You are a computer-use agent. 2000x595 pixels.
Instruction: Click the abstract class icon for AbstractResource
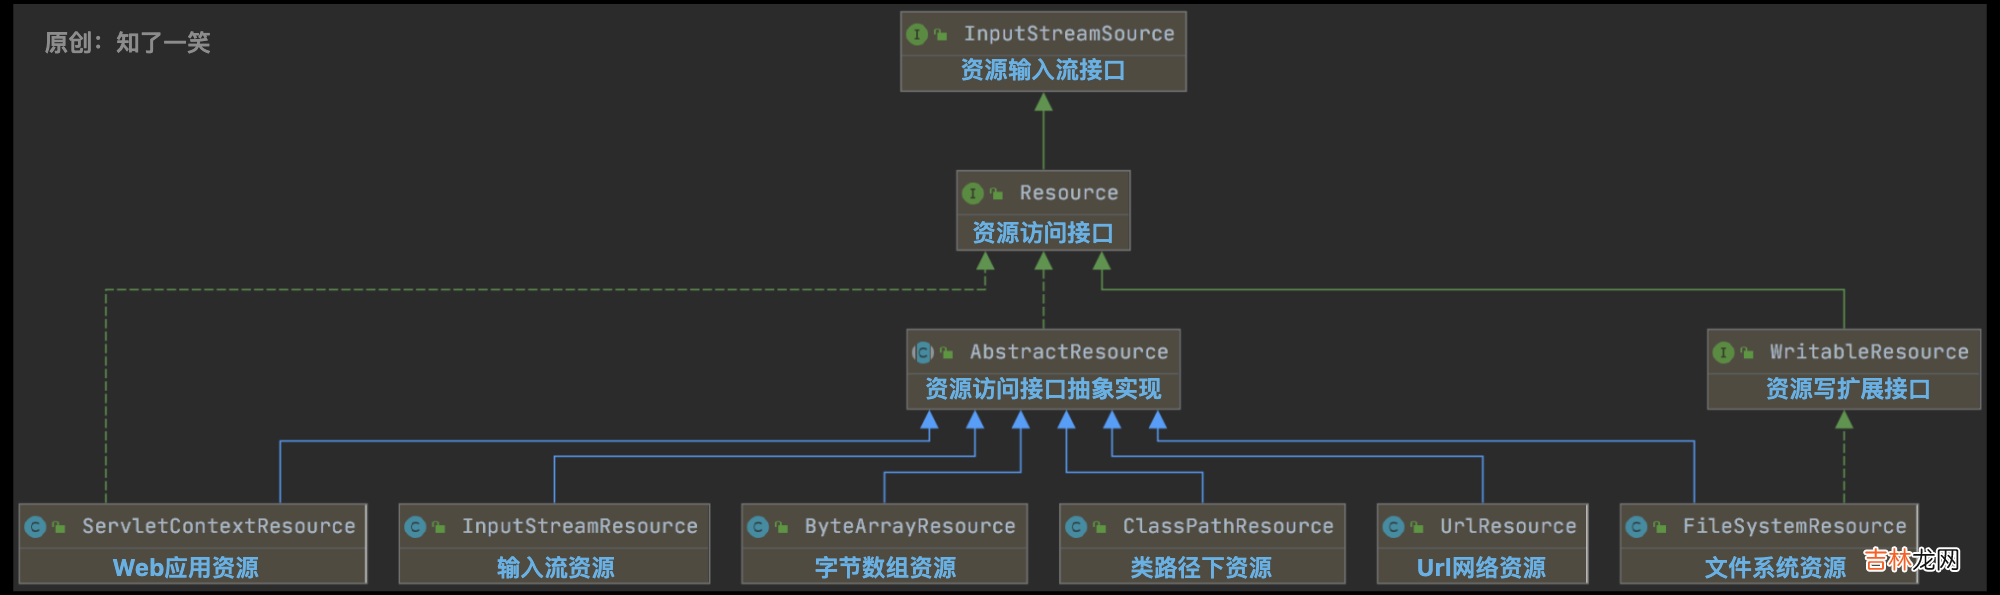click(x=923, y=352)
